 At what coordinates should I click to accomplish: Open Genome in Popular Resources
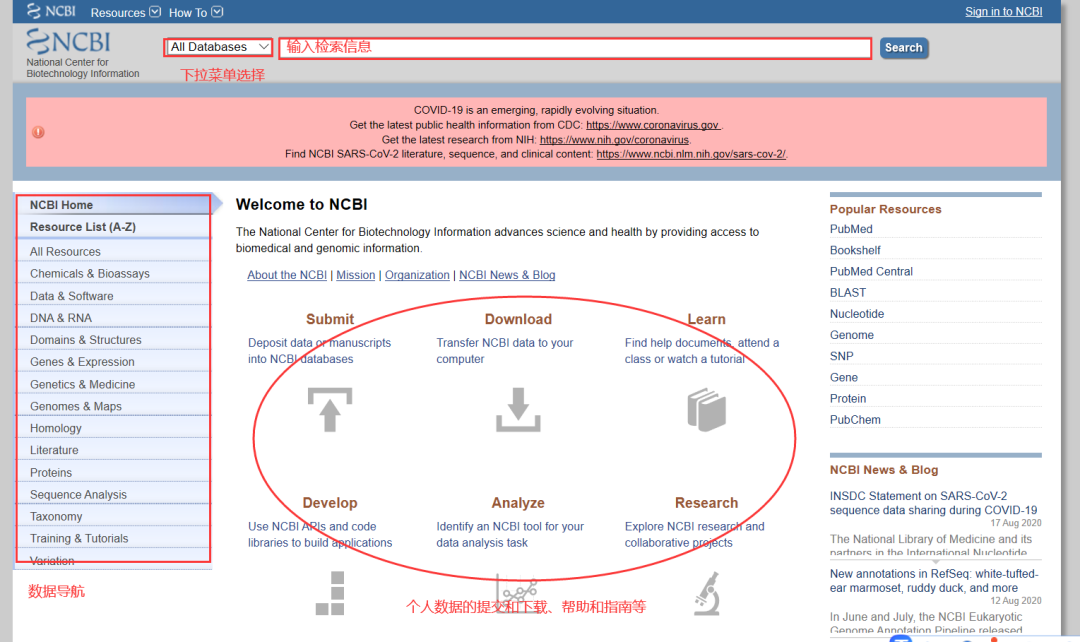click(x=852, y=335)
